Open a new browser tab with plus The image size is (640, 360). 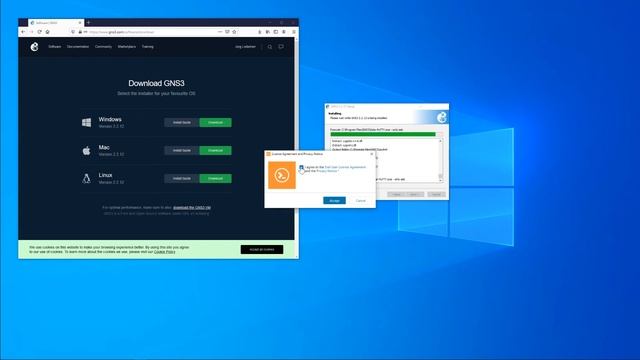click(88, 22)
